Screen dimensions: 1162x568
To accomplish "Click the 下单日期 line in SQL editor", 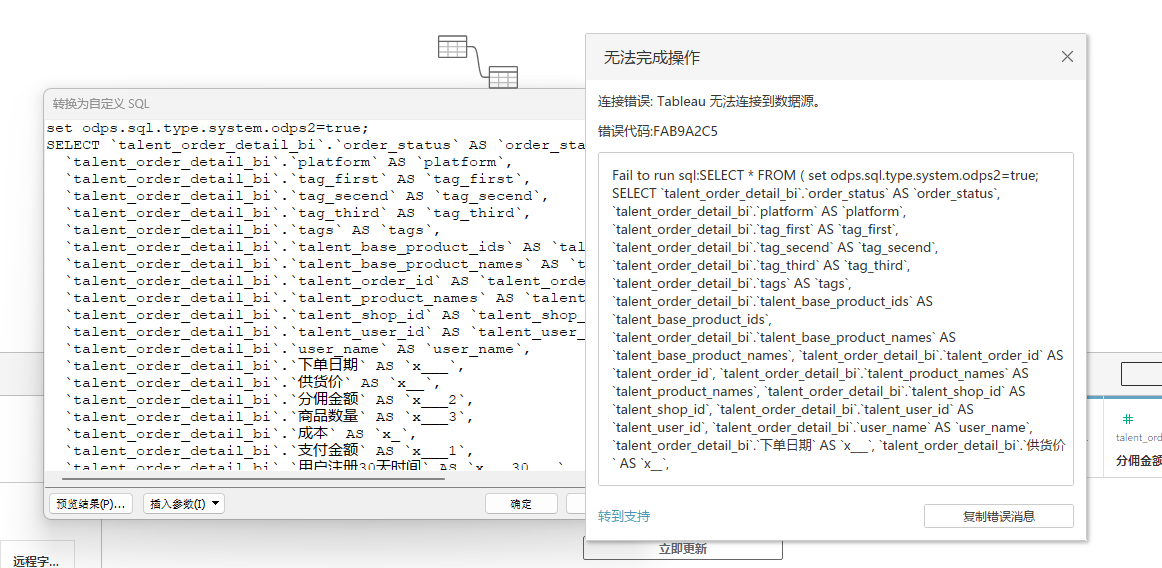I will [265, 366].
